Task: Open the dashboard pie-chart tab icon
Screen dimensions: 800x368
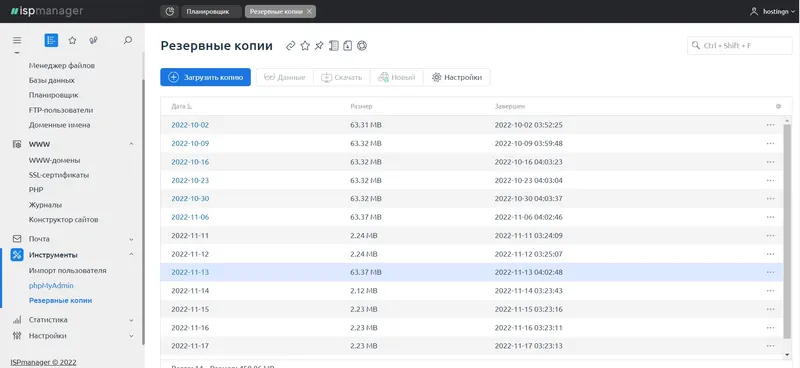Action: pos(170,11)
